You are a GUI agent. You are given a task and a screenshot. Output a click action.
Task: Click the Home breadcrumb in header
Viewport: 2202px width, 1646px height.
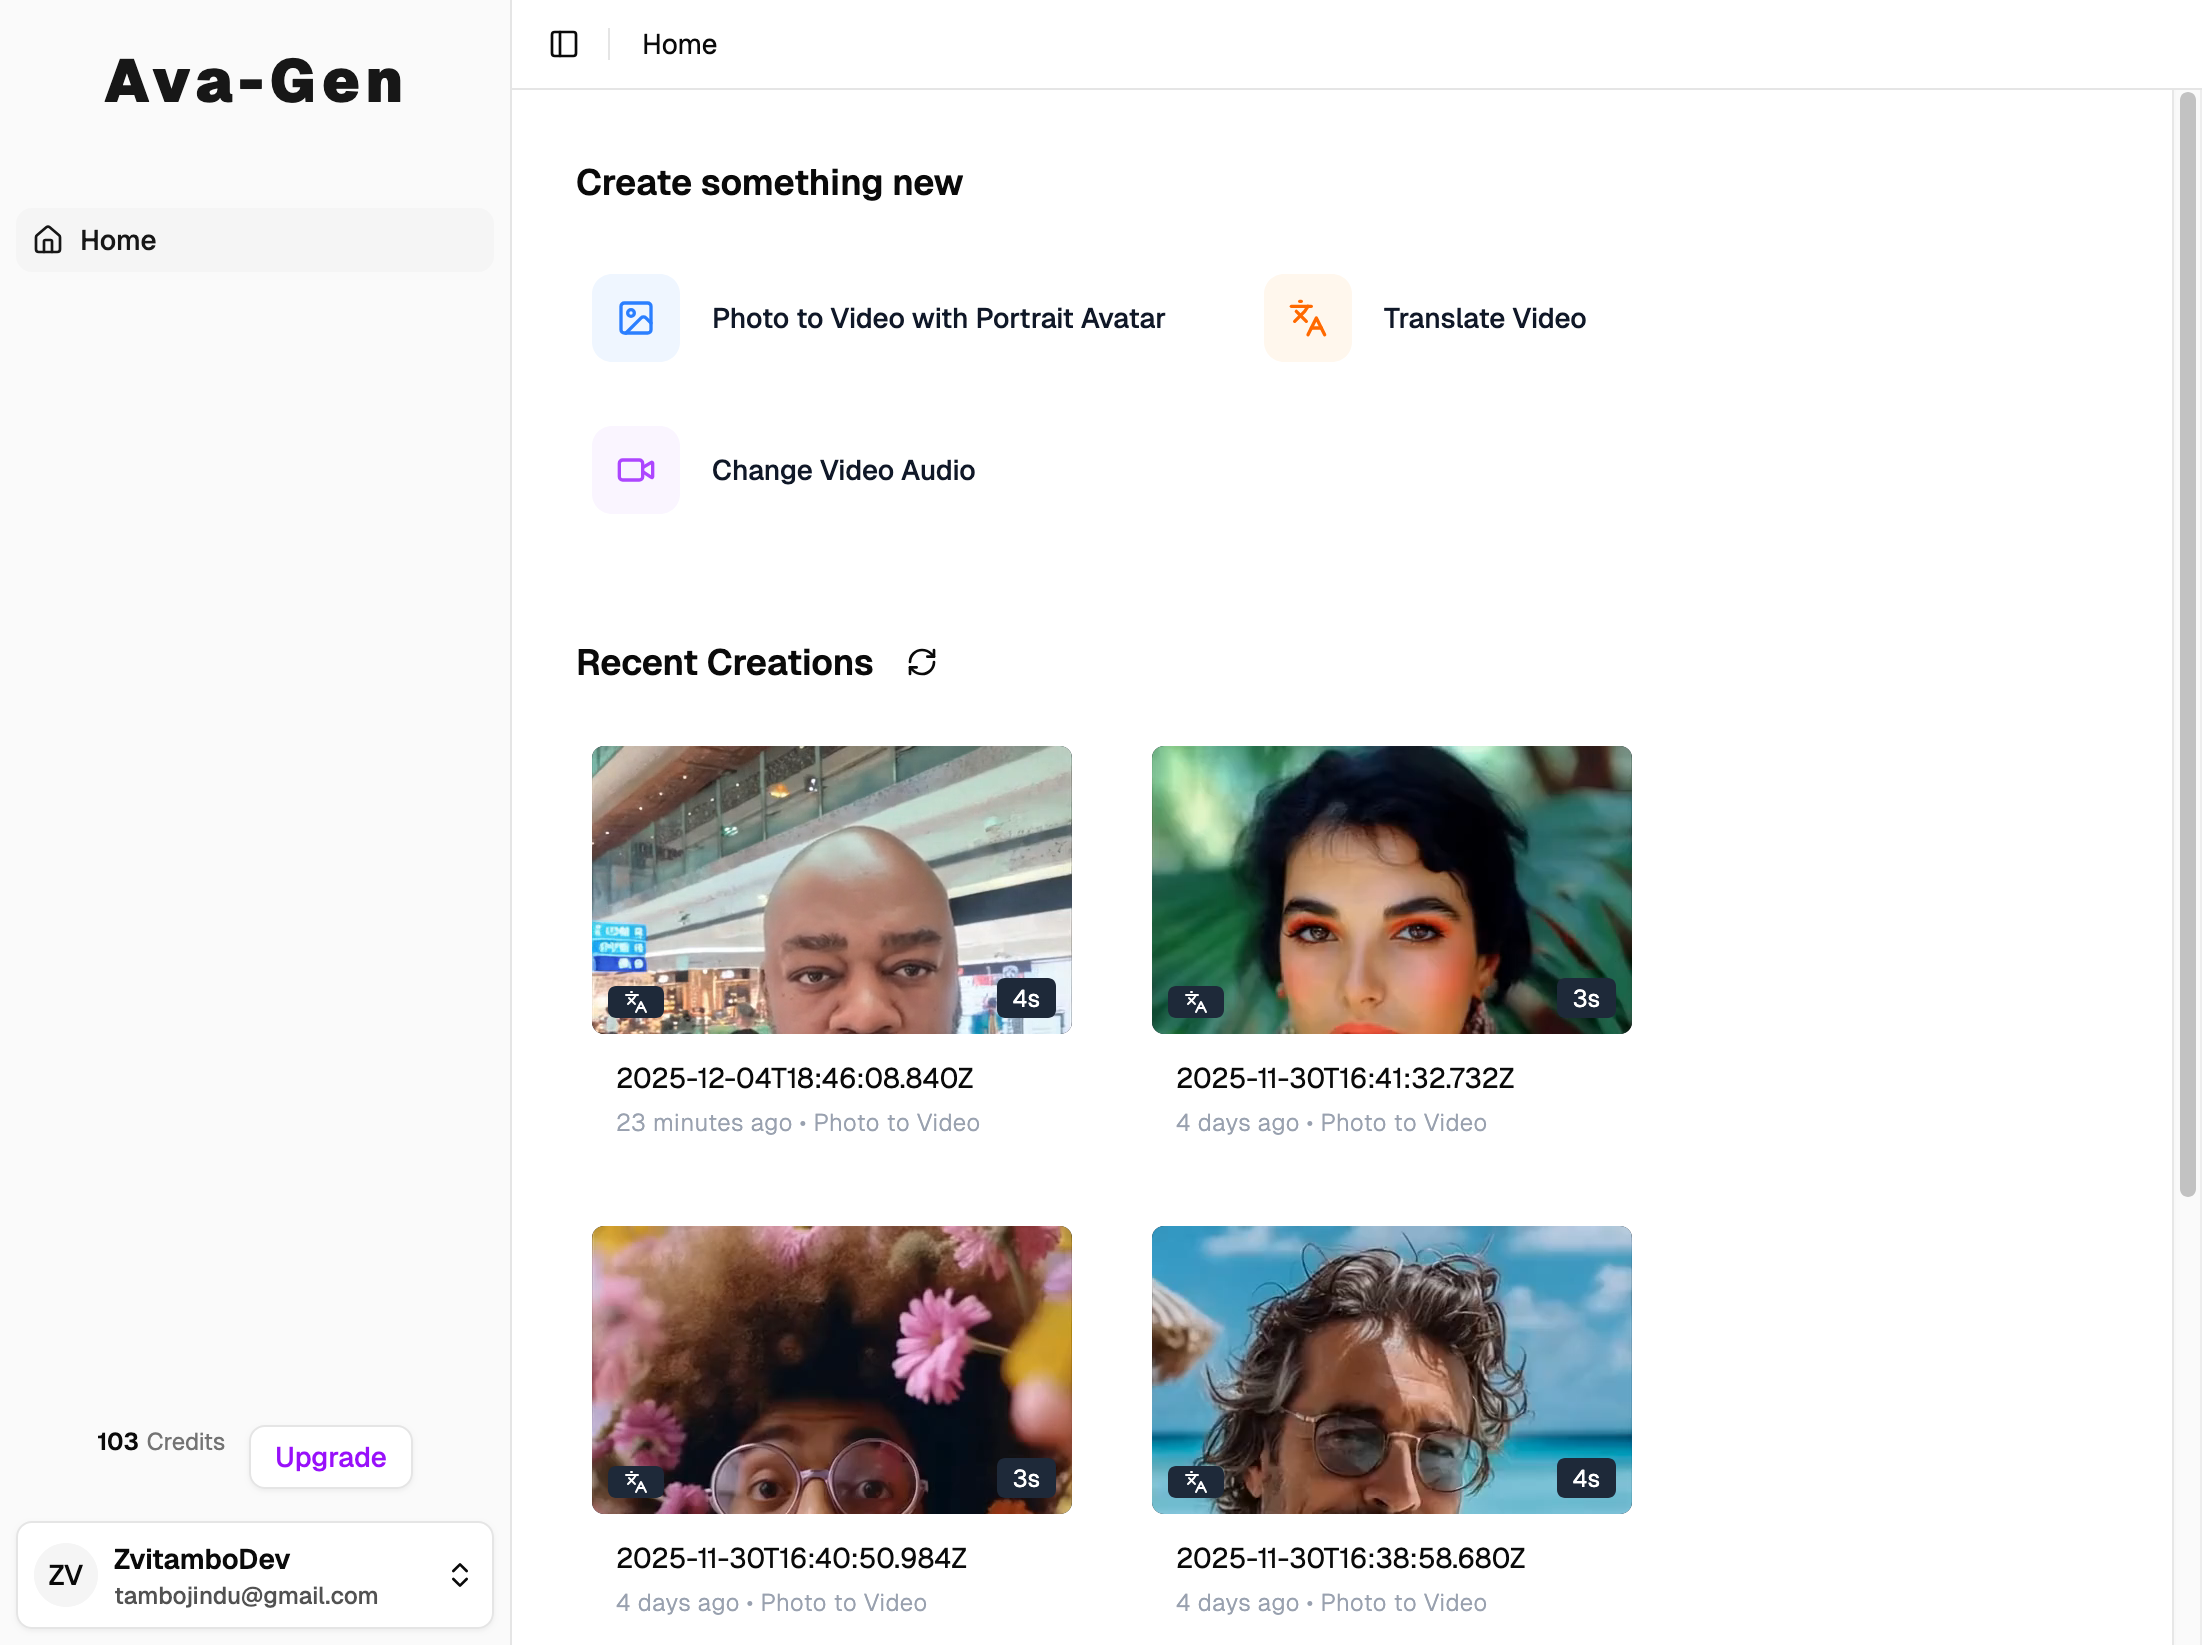point(679,44)
